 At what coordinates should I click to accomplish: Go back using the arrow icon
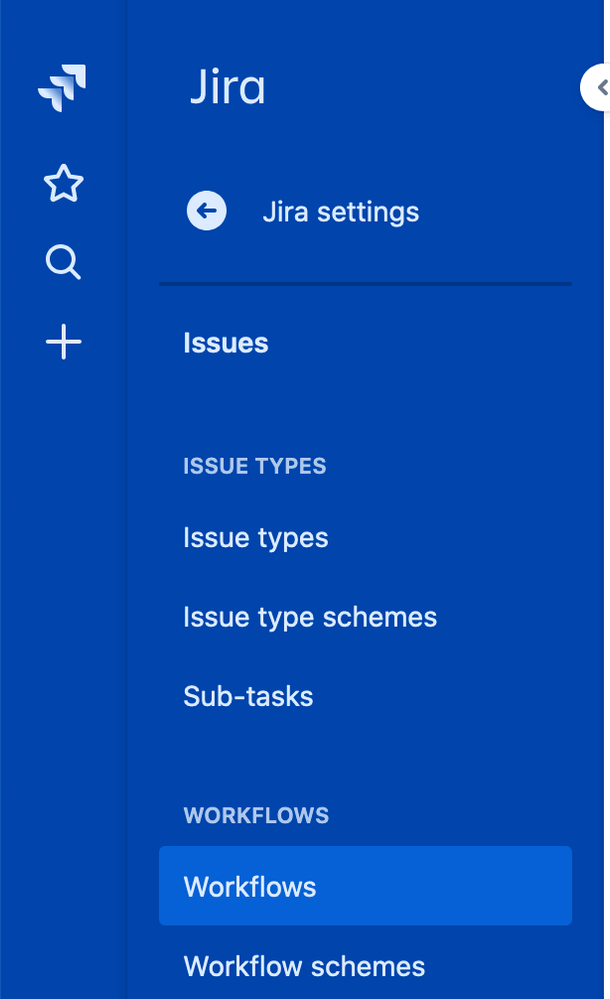tap(207, 210)
